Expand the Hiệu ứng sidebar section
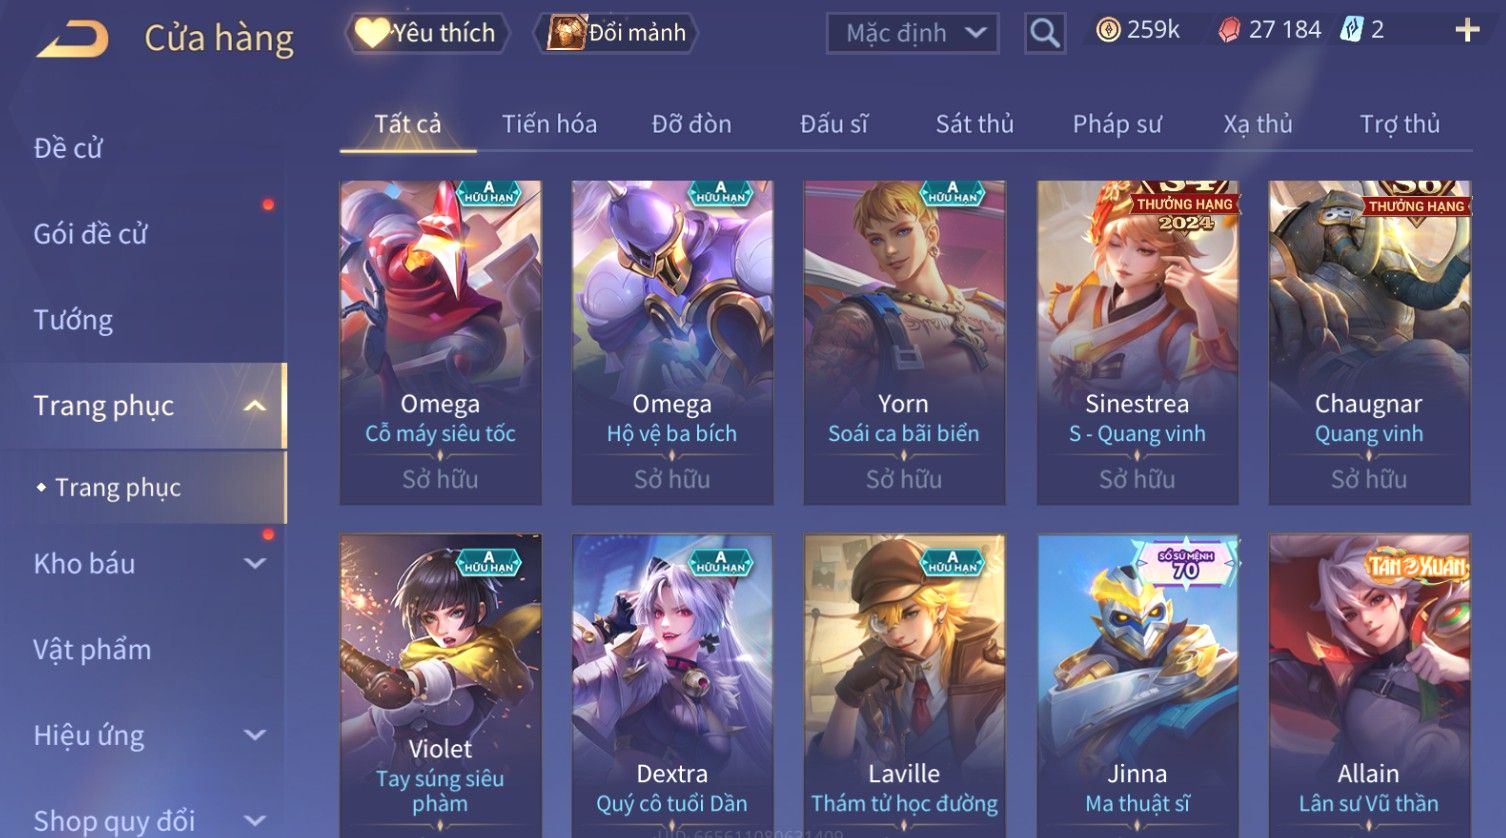 click(x=255, y=735)
